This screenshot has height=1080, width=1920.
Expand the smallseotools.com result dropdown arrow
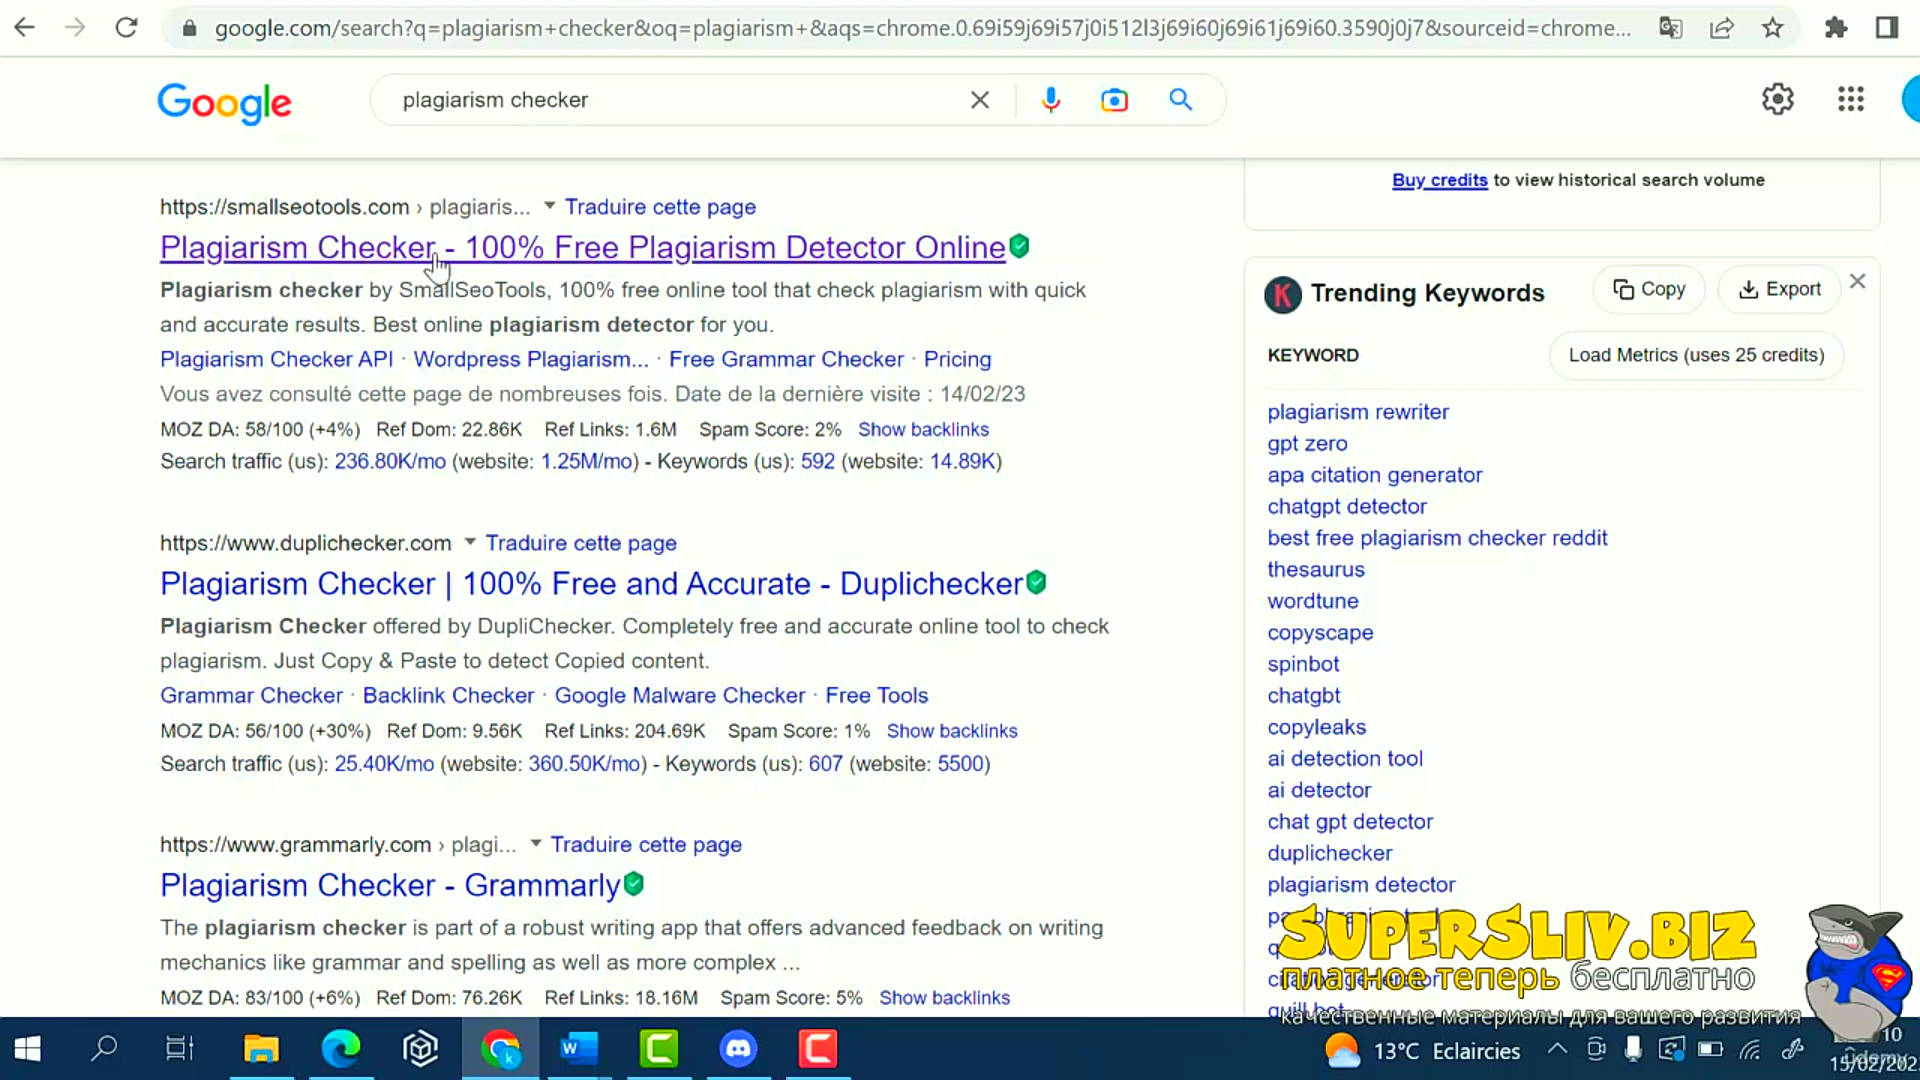coord(549,206)
